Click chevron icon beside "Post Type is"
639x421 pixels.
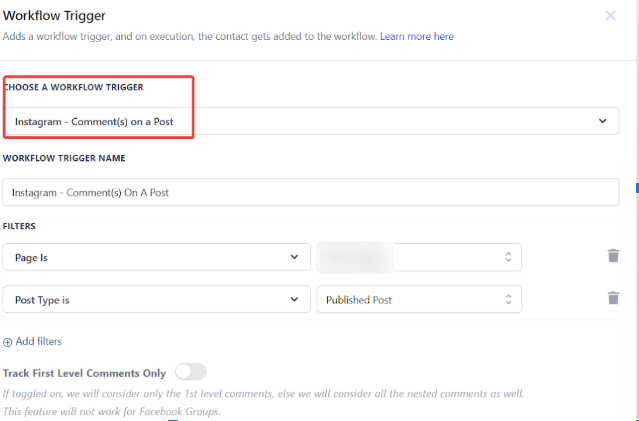(294, 299)
